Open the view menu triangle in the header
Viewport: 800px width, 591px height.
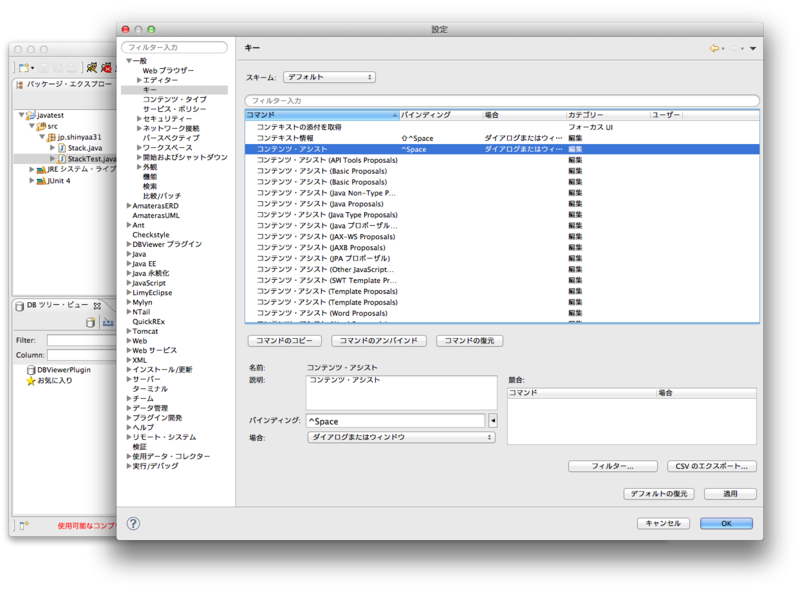[x=753, y=48]
